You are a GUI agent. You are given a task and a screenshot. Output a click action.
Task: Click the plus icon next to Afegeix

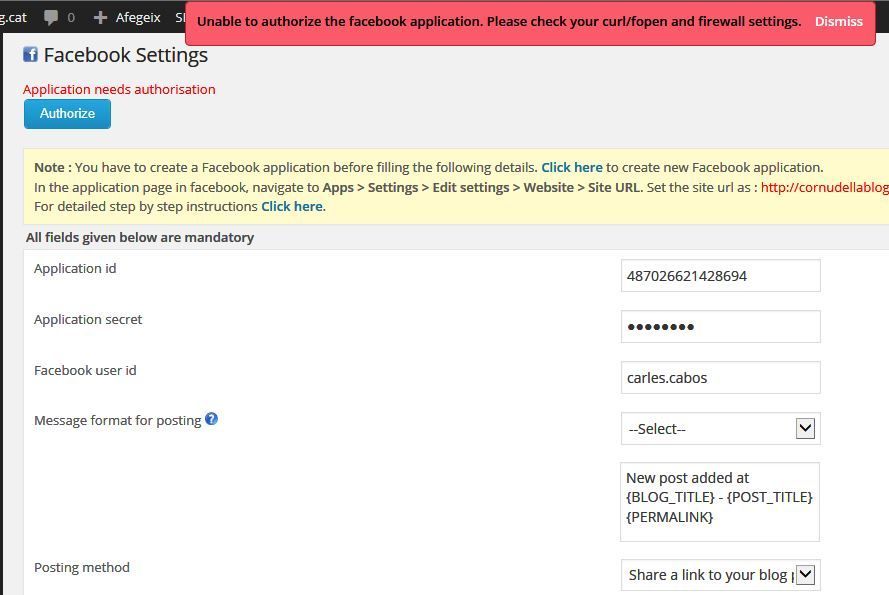[100, 18]
